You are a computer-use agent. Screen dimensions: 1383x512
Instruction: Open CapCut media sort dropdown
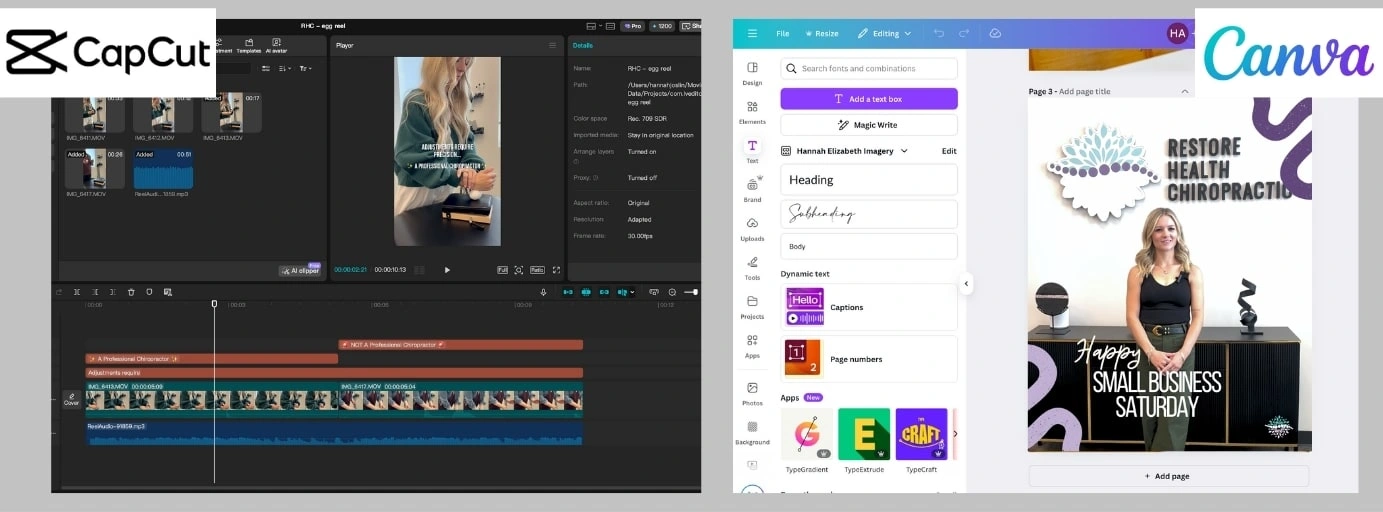click(x=285, y=68)
